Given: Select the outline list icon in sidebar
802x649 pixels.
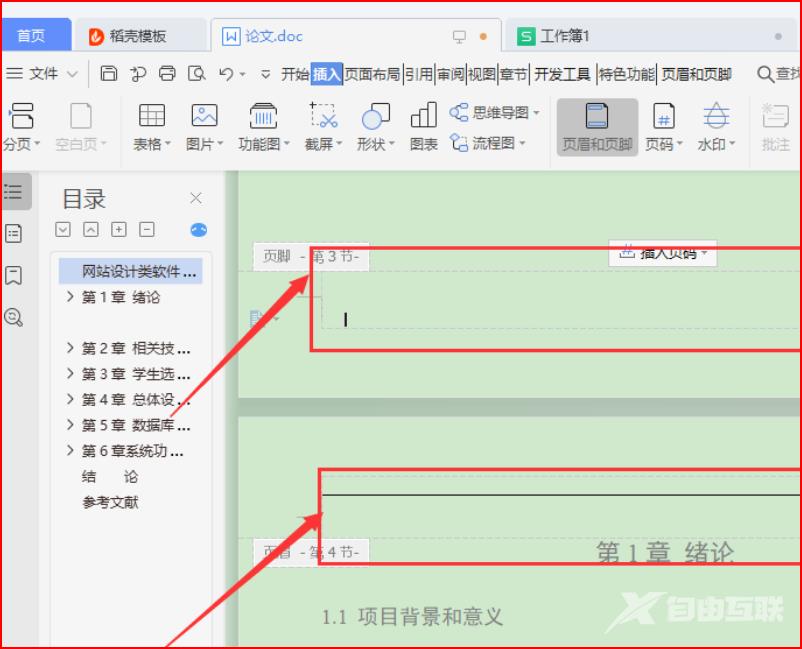Looking at the screenshot, I should 13,192.
